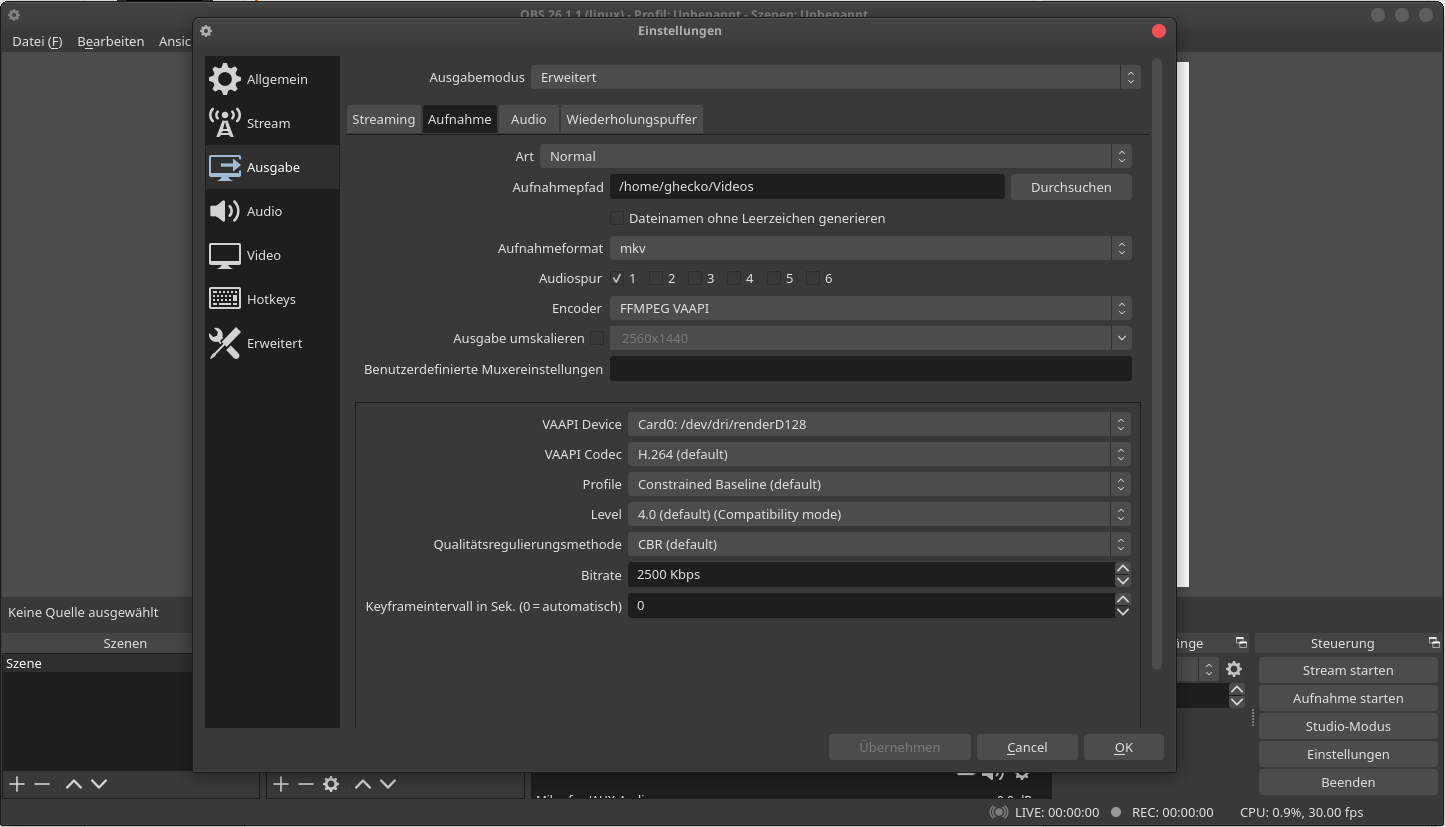Uncheck Audiospur 1
Viewport: 1445px width, 827px height.
[617, 278]
